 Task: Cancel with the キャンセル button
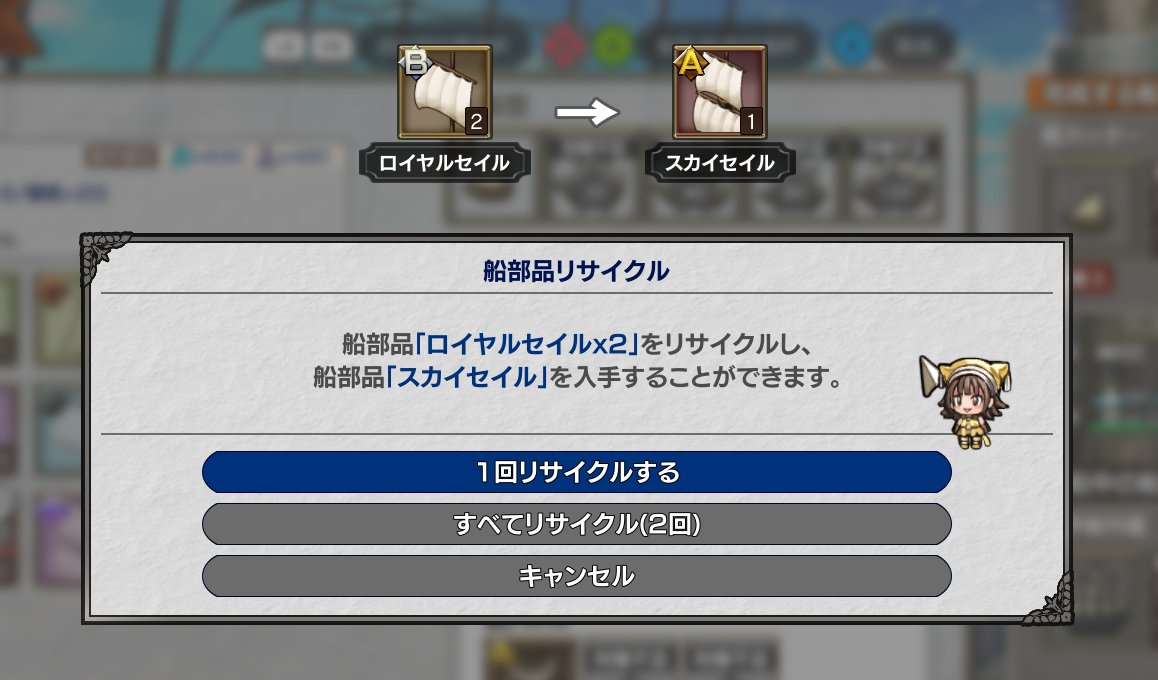point(577,576)
